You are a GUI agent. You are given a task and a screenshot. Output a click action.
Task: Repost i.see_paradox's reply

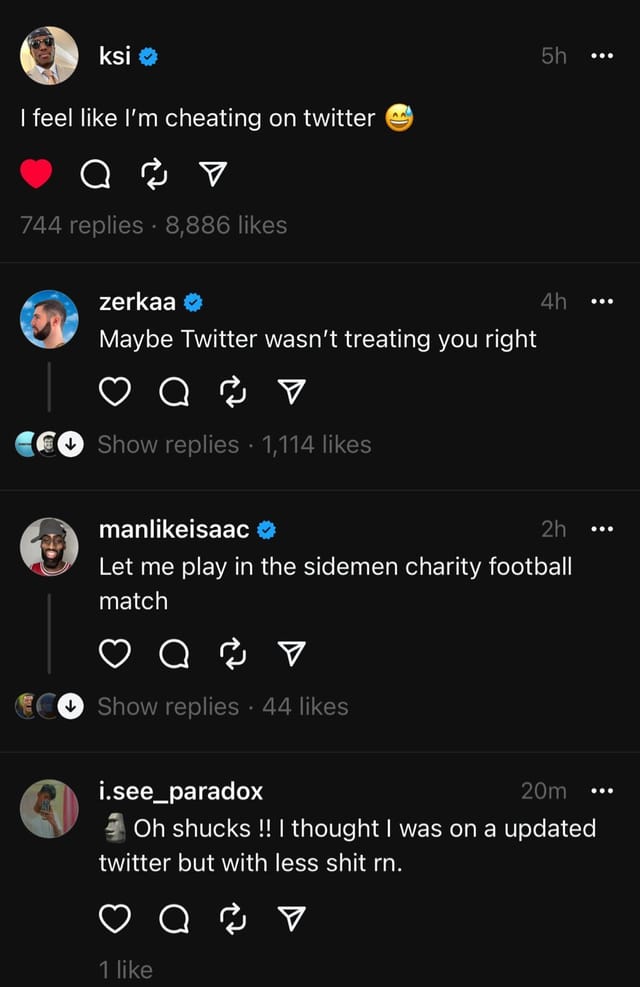[232, 916]
